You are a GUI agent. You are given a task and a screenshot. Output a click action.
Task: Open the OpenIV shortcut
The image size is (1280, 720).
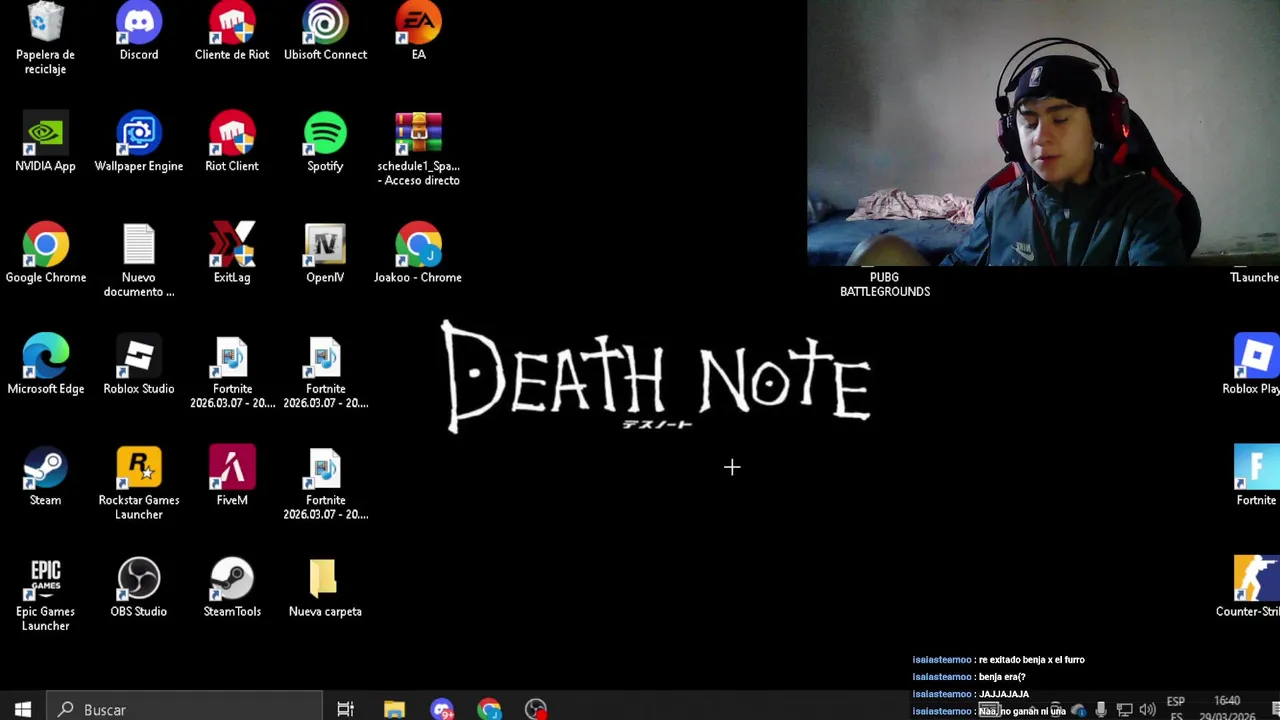tap(325, 254)
